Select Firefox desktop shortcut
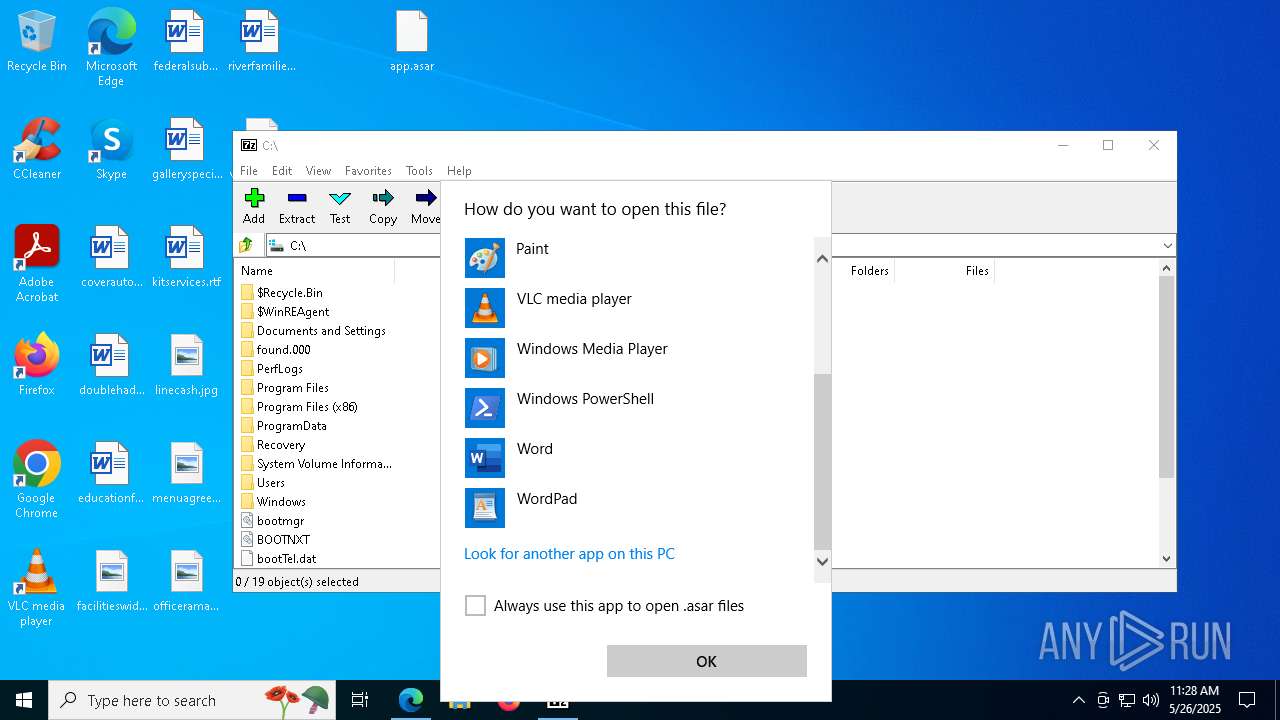This screenshot has width=1280, height=720. click(37, 365)
